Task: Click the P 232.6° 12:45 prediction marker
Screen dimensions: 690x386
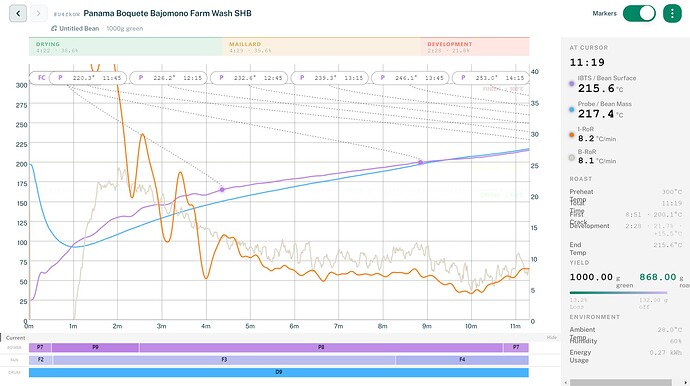Action: (249, 78)
